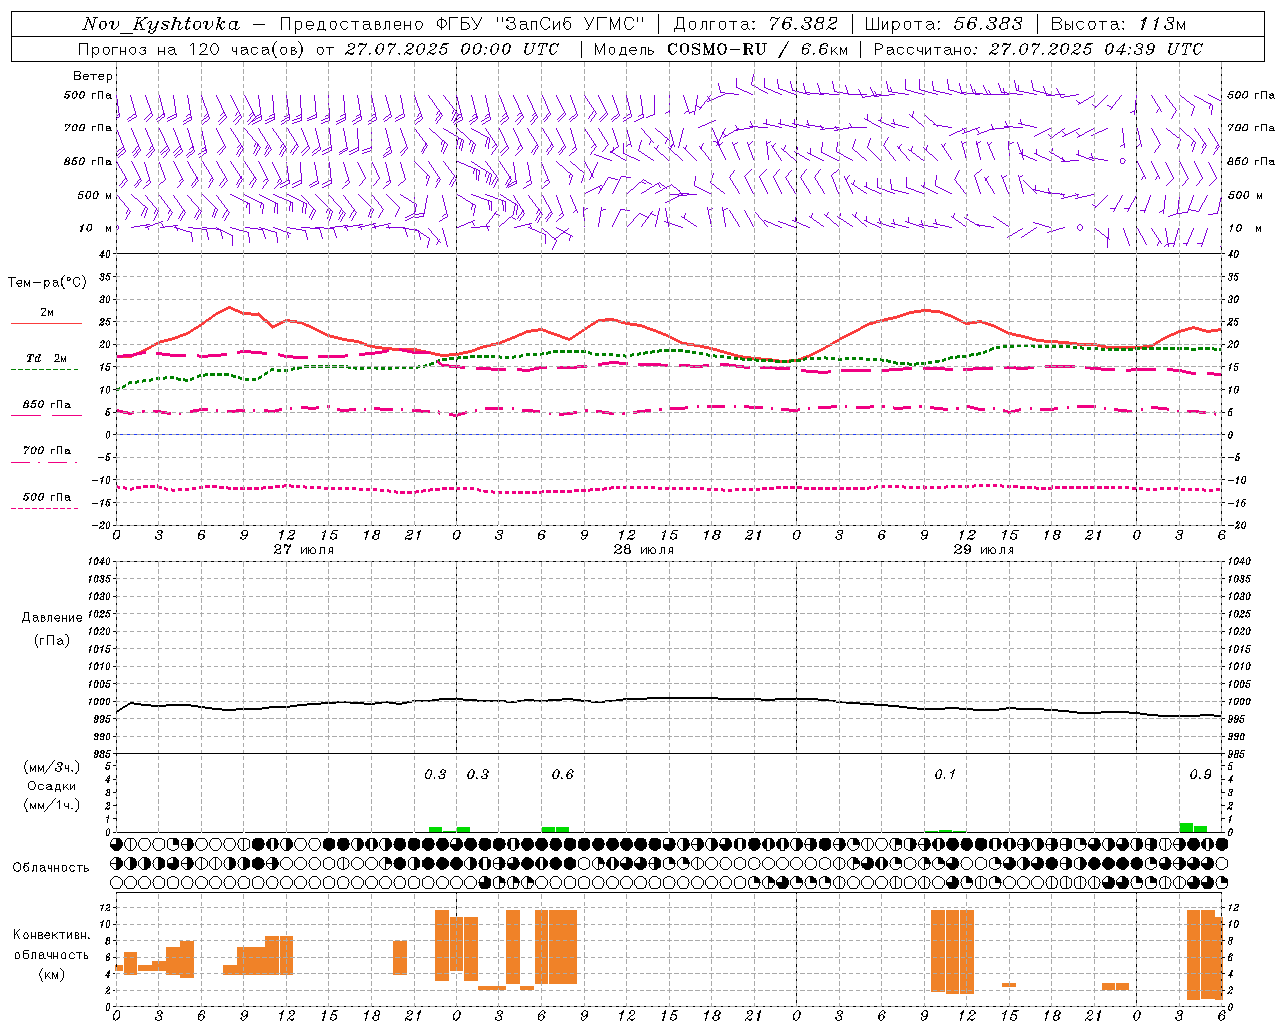Click the Конвективн. label
The width and height of the screenshot is (1280, 1024).
tap(52, 935)
